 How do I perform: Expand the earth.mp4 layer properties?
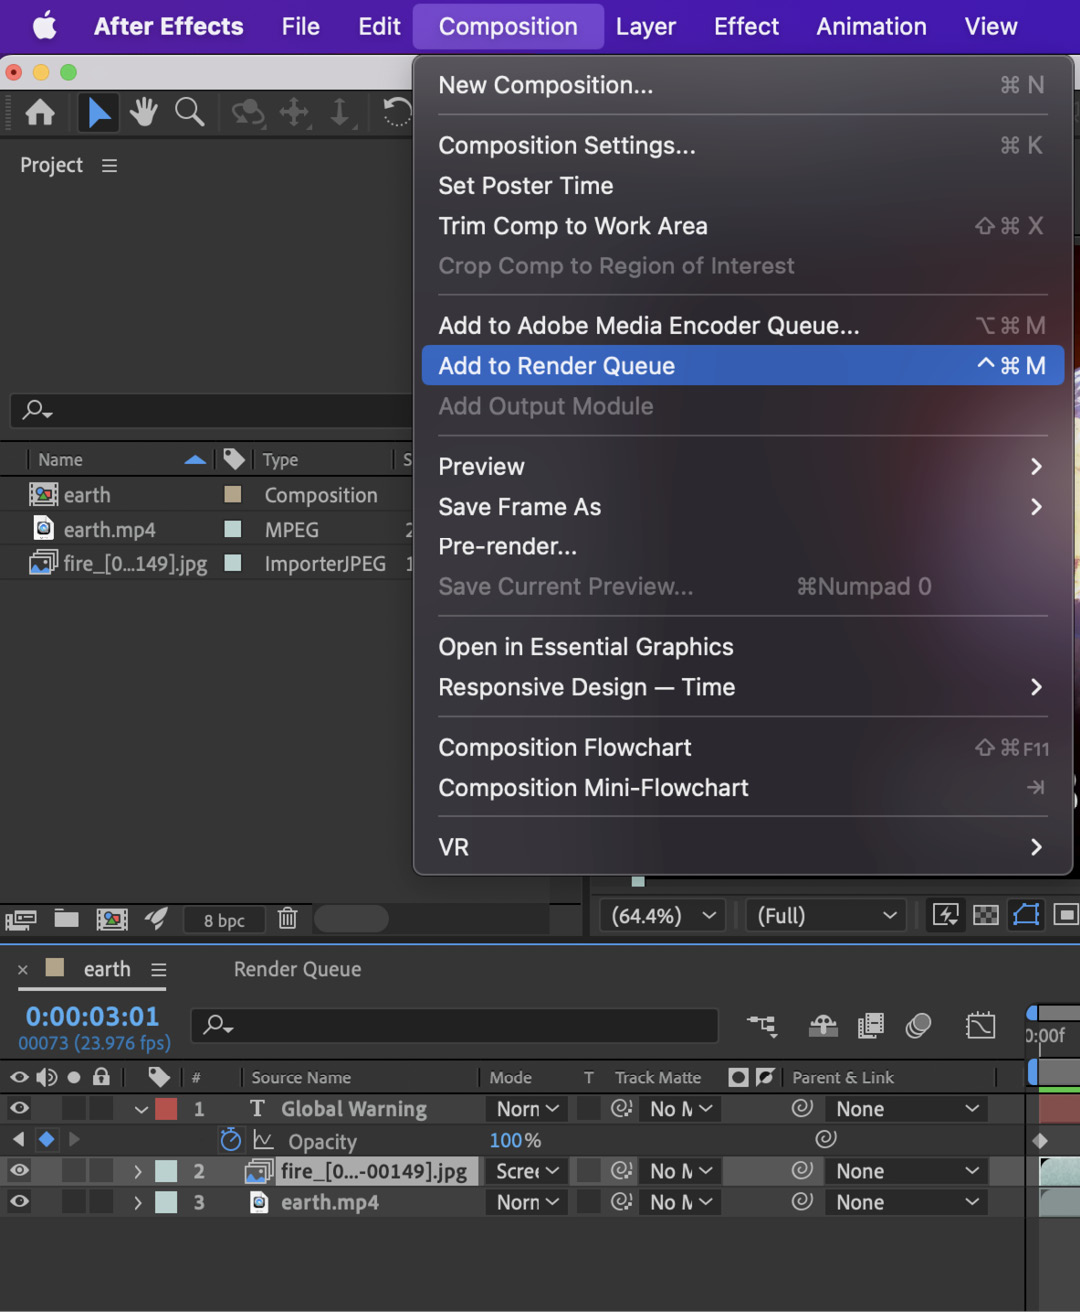pyautogui.click(x=138, y=1202)
